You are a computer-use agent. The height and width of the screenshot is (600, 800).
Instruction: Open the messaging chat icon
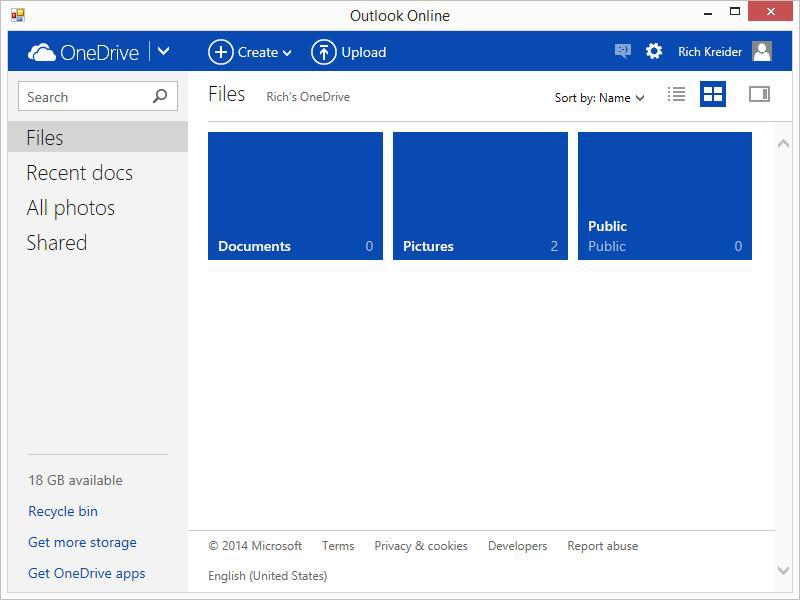pyautogui.click(x=622, y=51)
